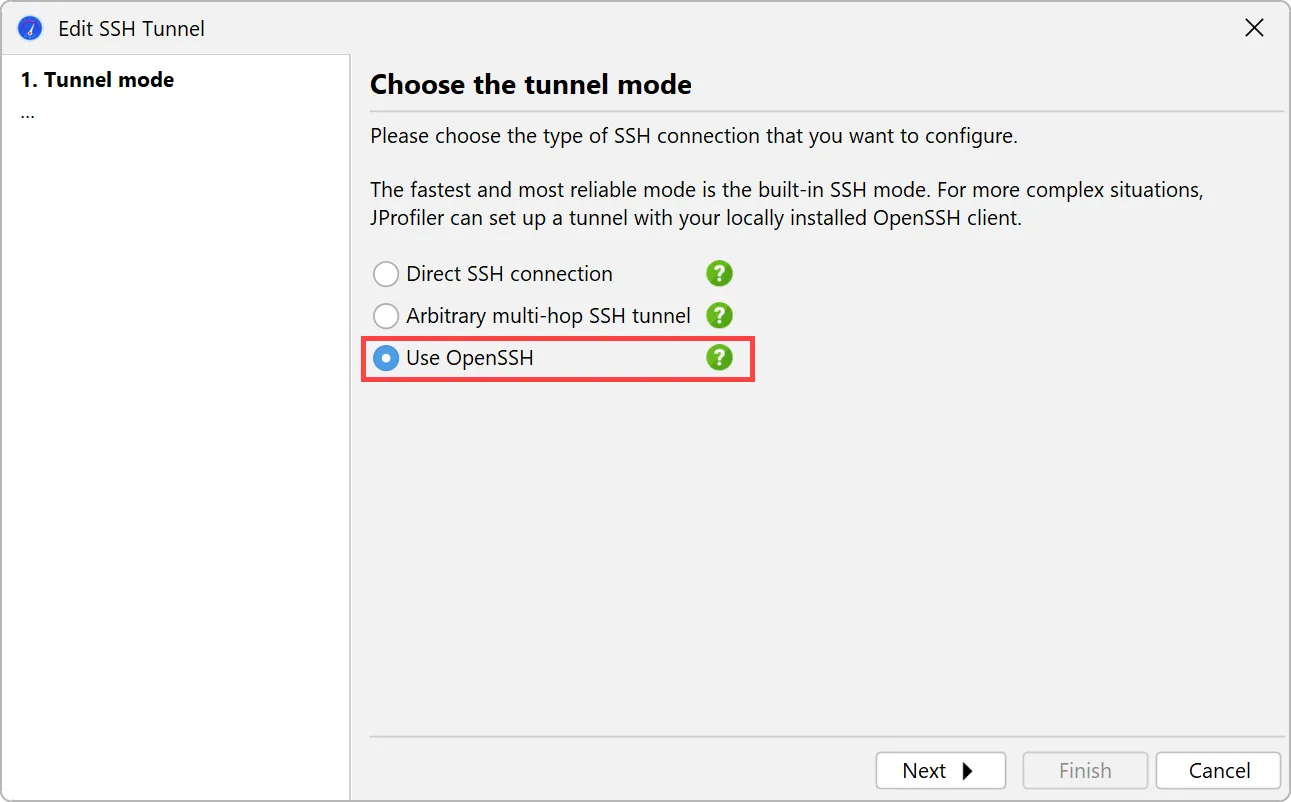Click the paragraph mentioning locally installed OpenSSH client
Image resolution: width=1291 pixels, height=802 pixels.
(x=787, y=204)
